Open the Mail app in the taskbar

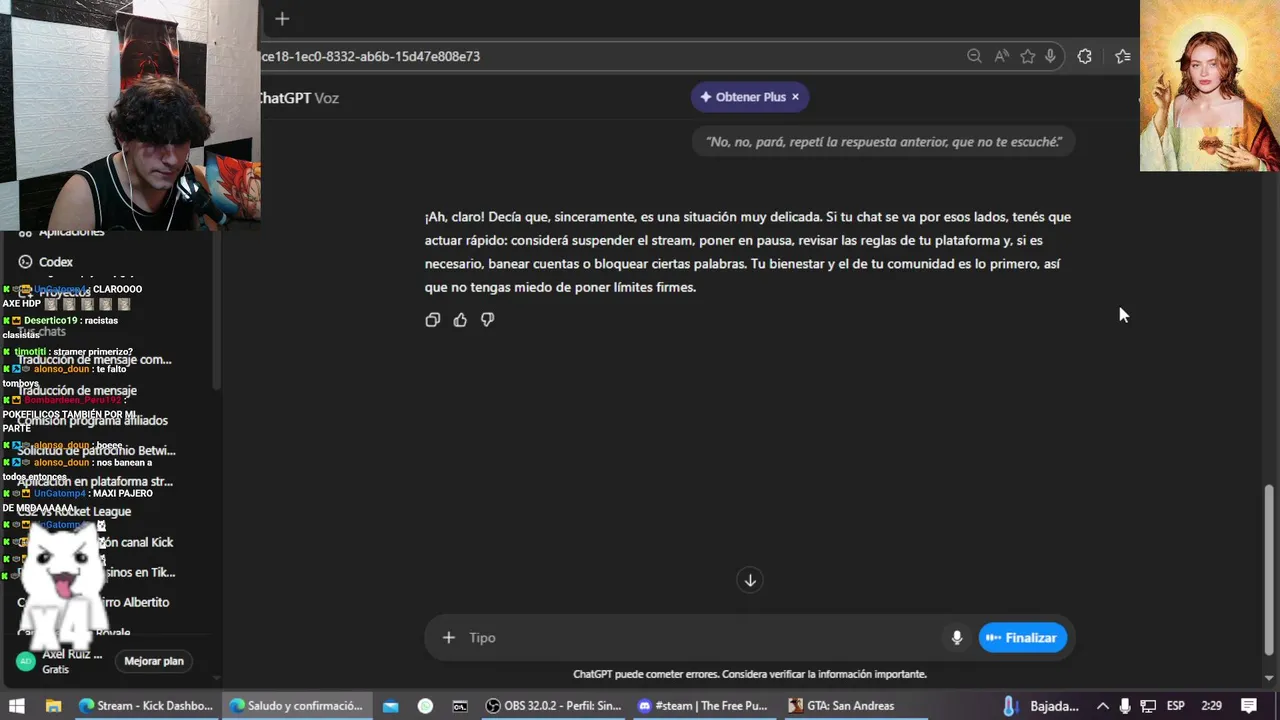point(390,706)
